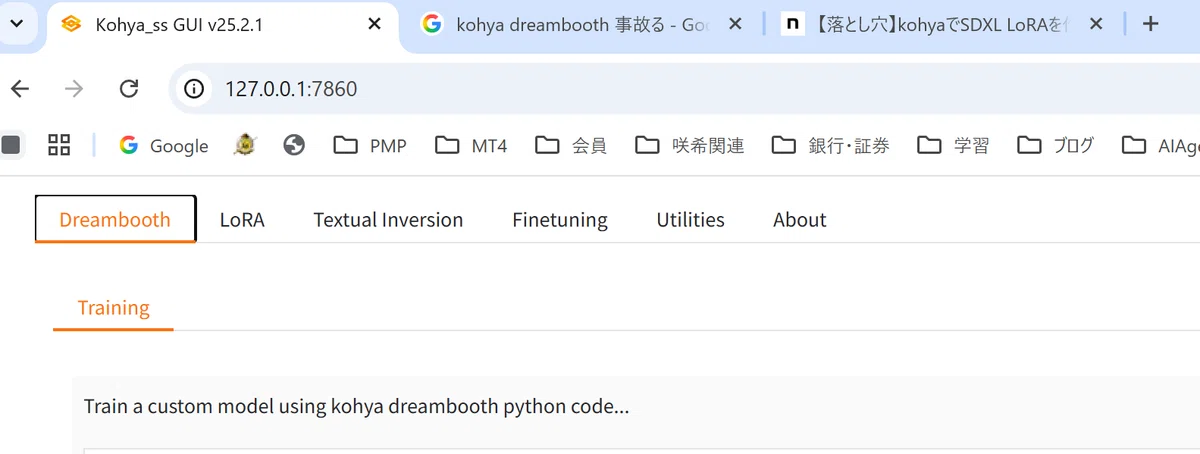Viewport: 1200px width, 454px height.
Task: Open the PMP bookmark folder
Action: click(x=370, y=146)
